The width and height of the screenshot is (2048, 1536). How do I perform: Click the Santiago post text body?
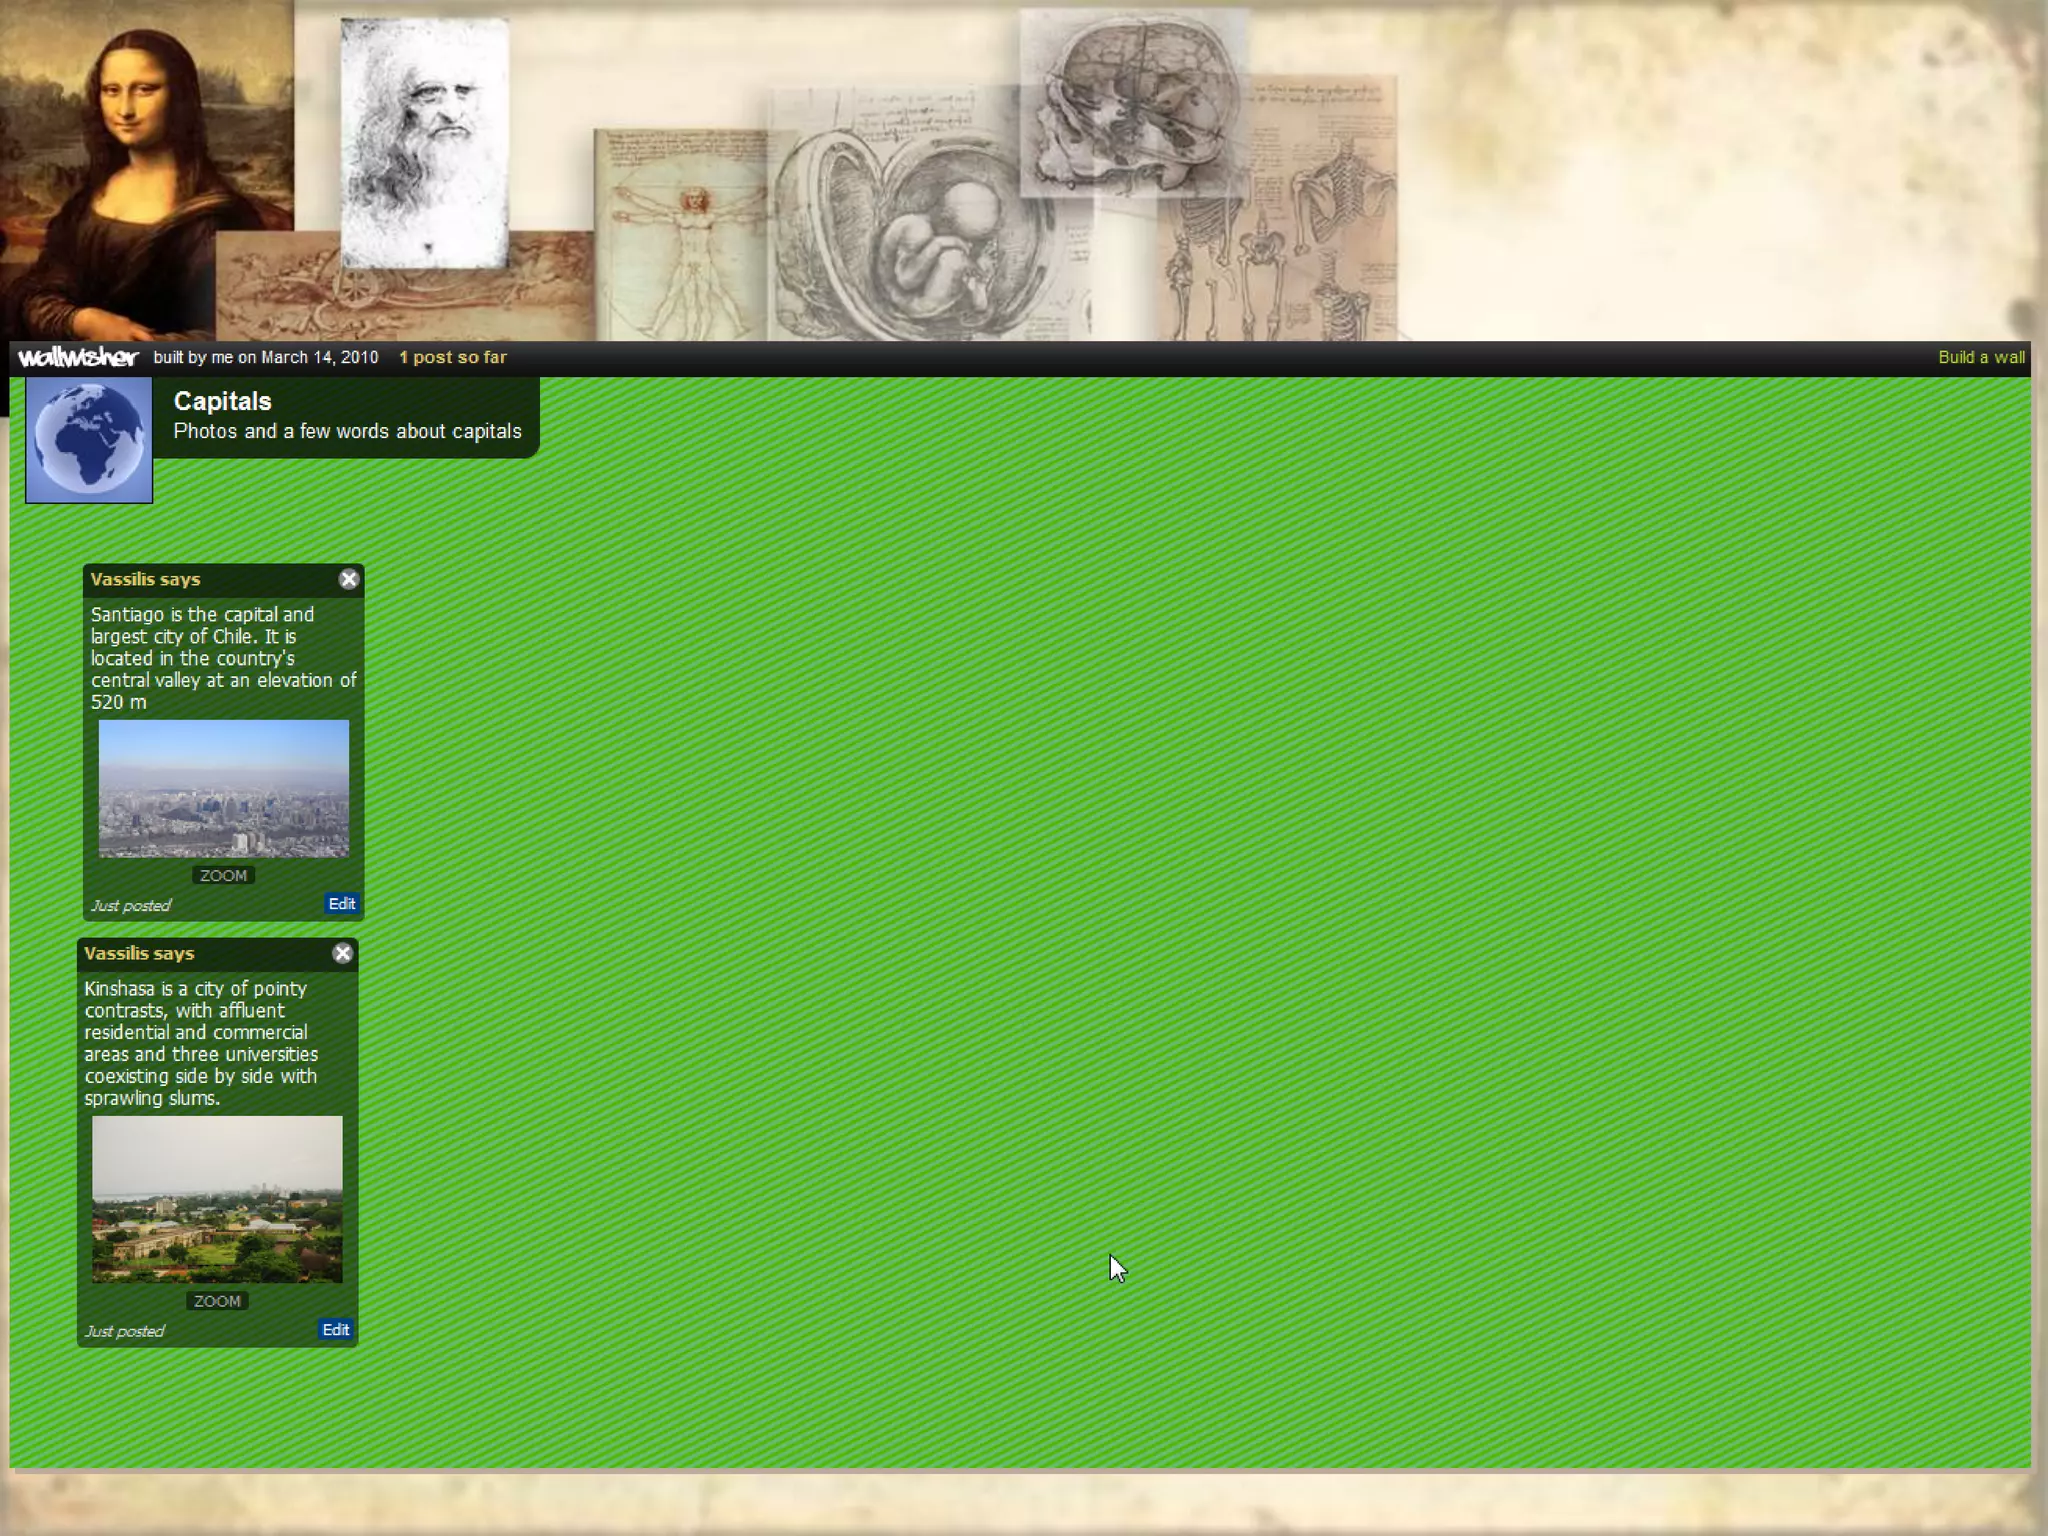click(222, 657)
